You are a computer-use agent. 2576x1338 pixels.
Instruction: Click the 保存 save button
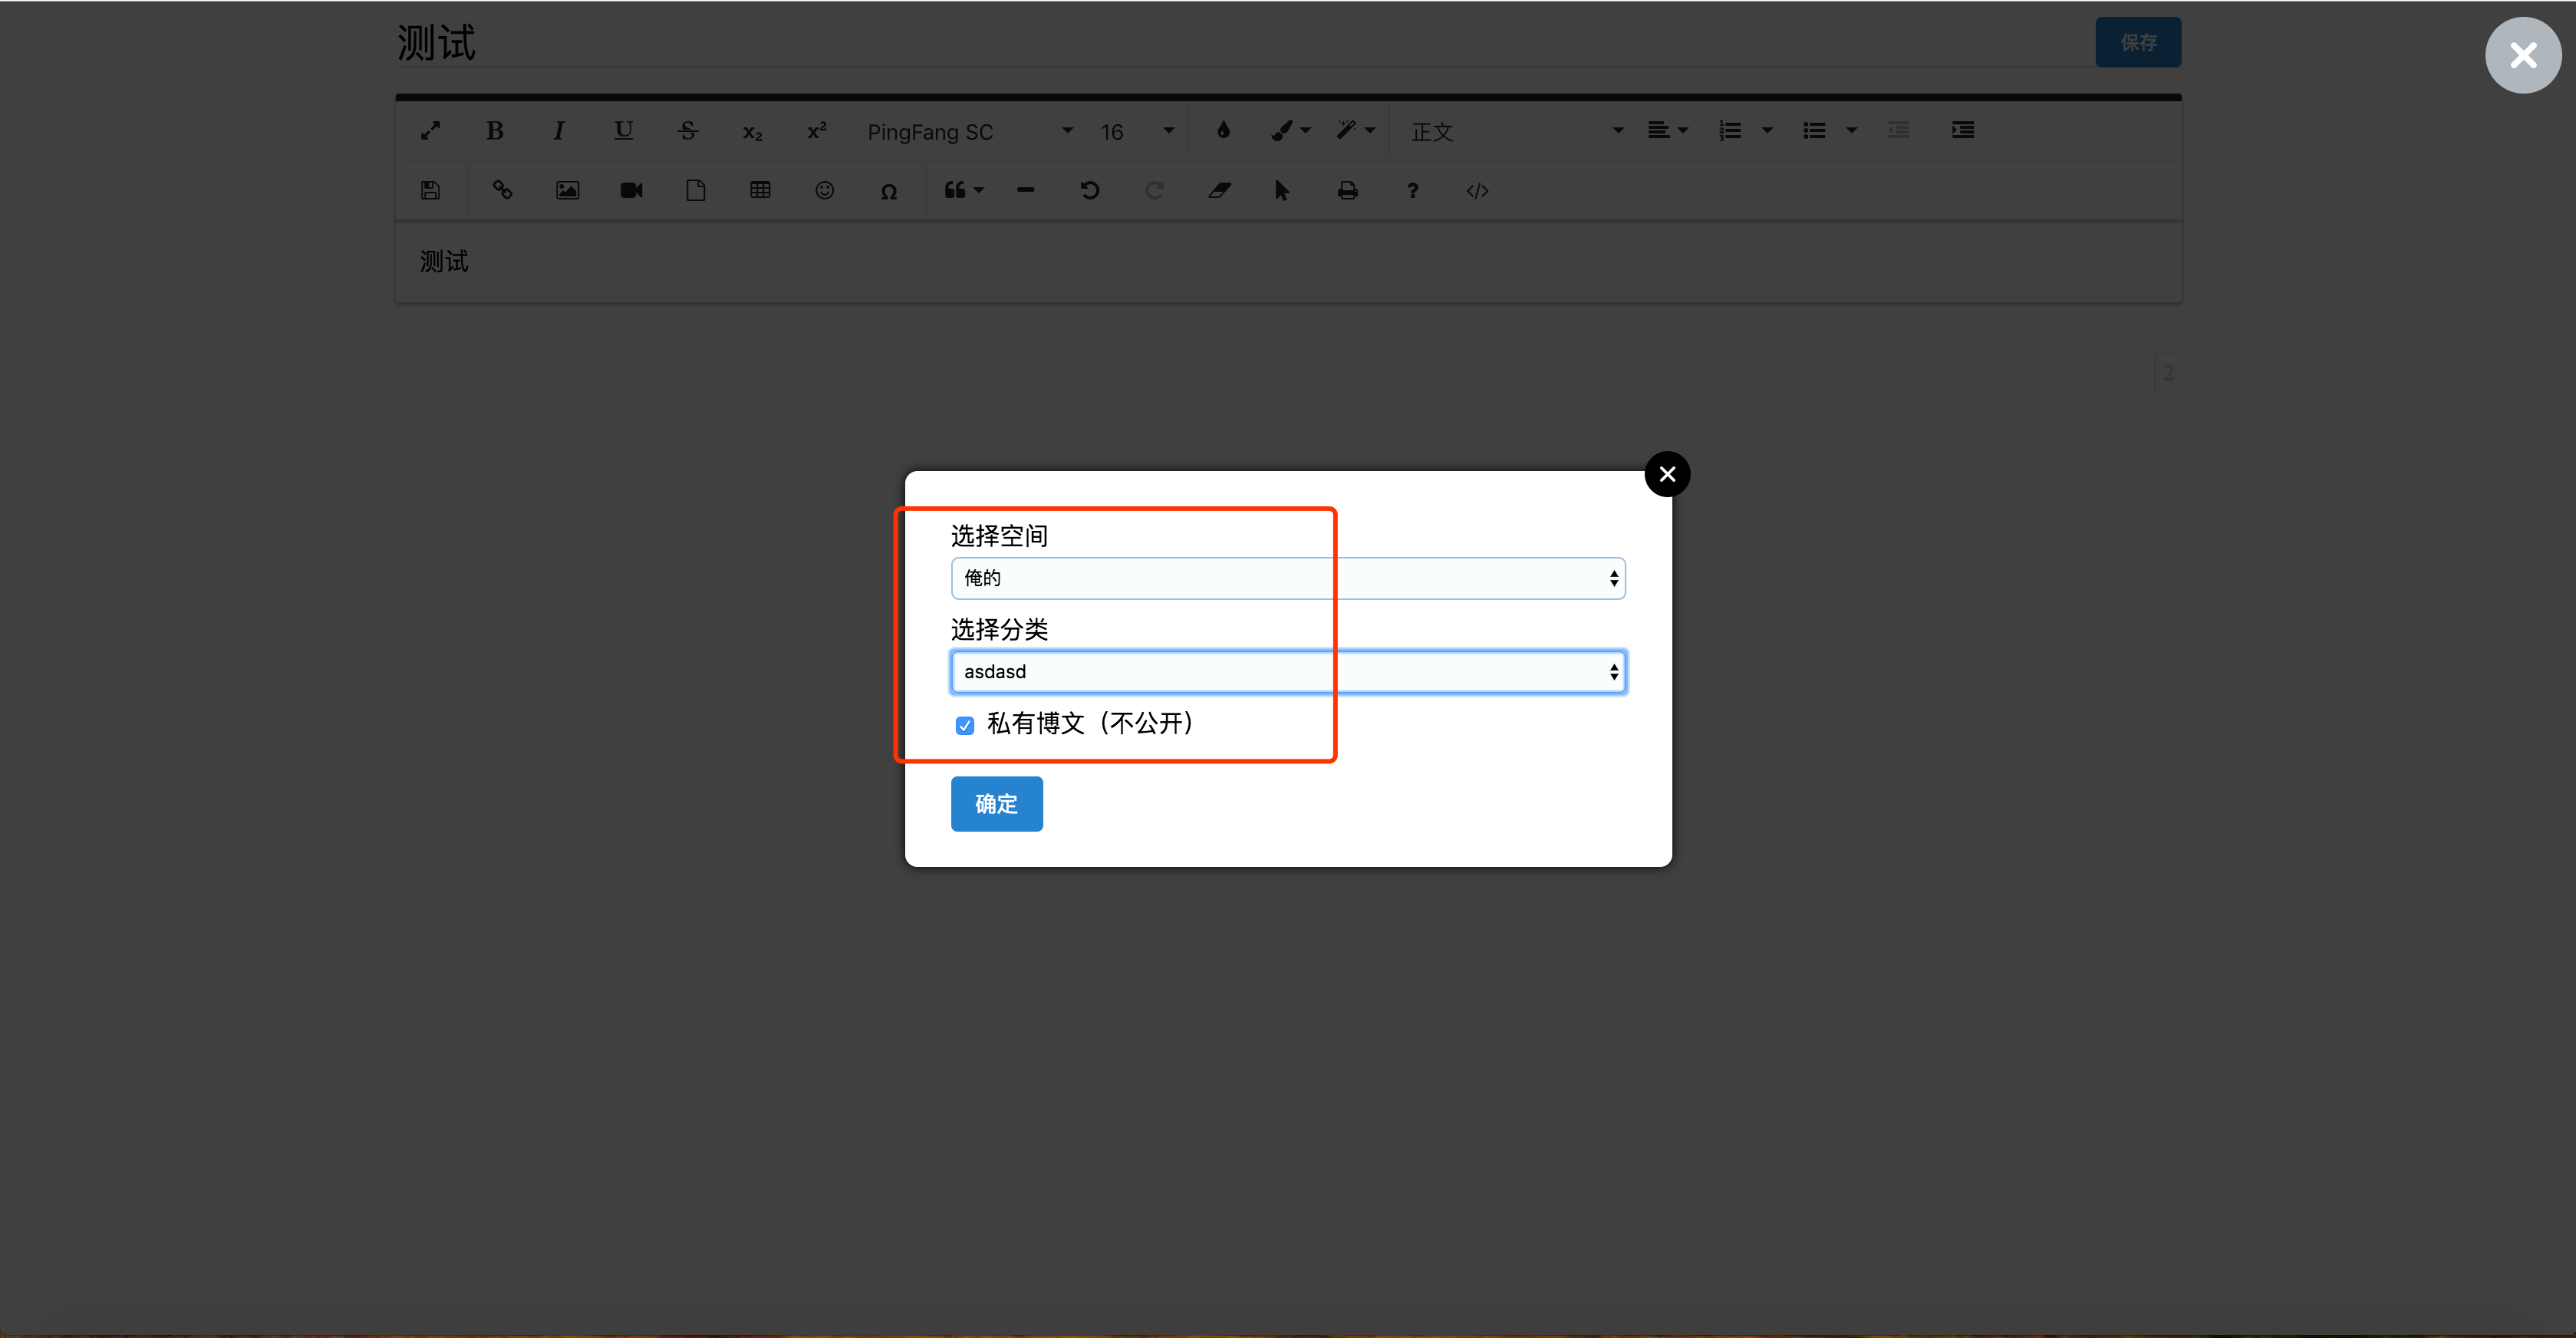pos(2138,43)
